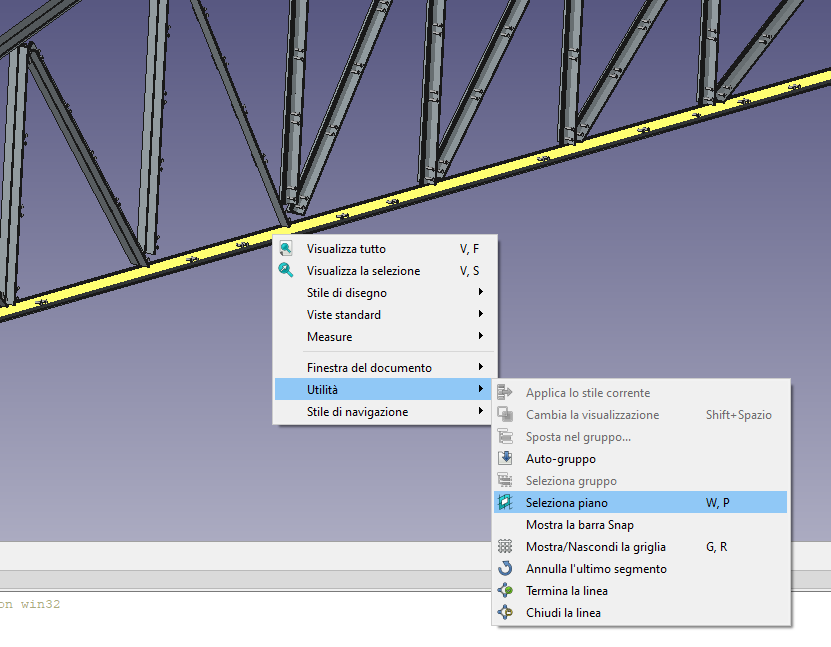The image size is (831, 647).
Task: Choose Visualizza la selezione menu entry
Action: (385, 270)
